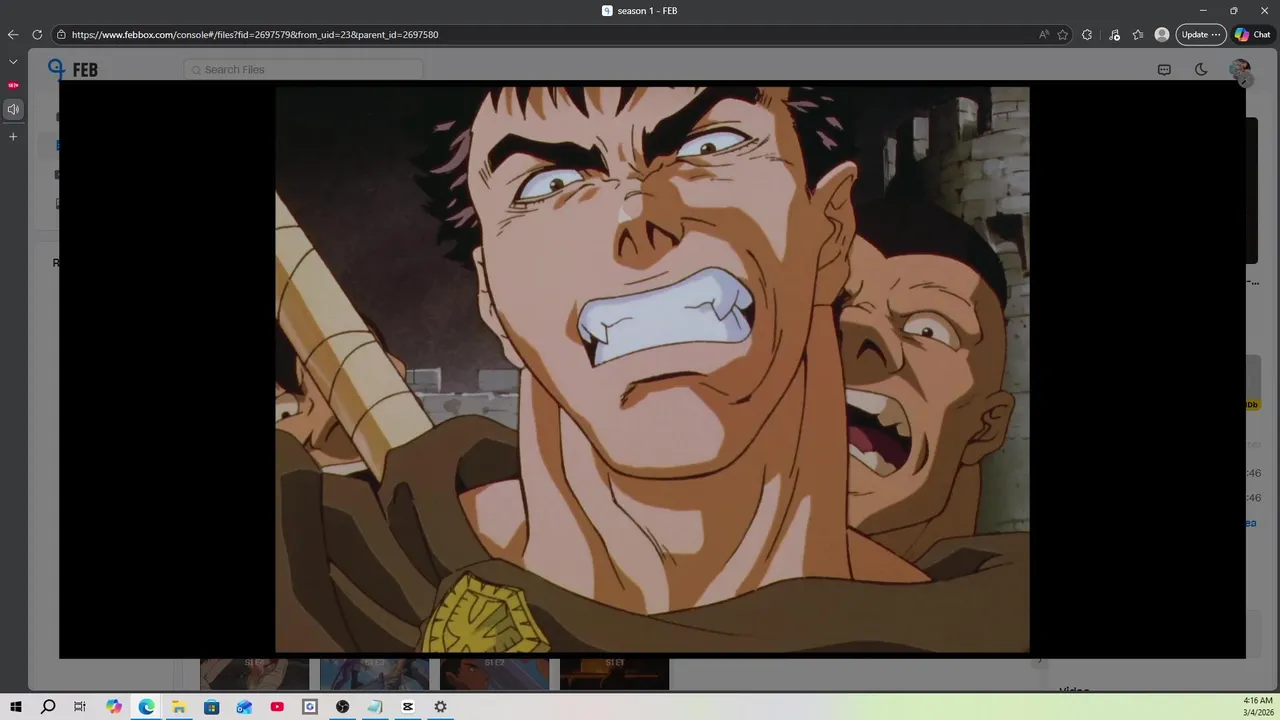This screenshot has height=720, width=1280.
Task: Add a new tab with the plus icon
Action: [x=13, y=136]
